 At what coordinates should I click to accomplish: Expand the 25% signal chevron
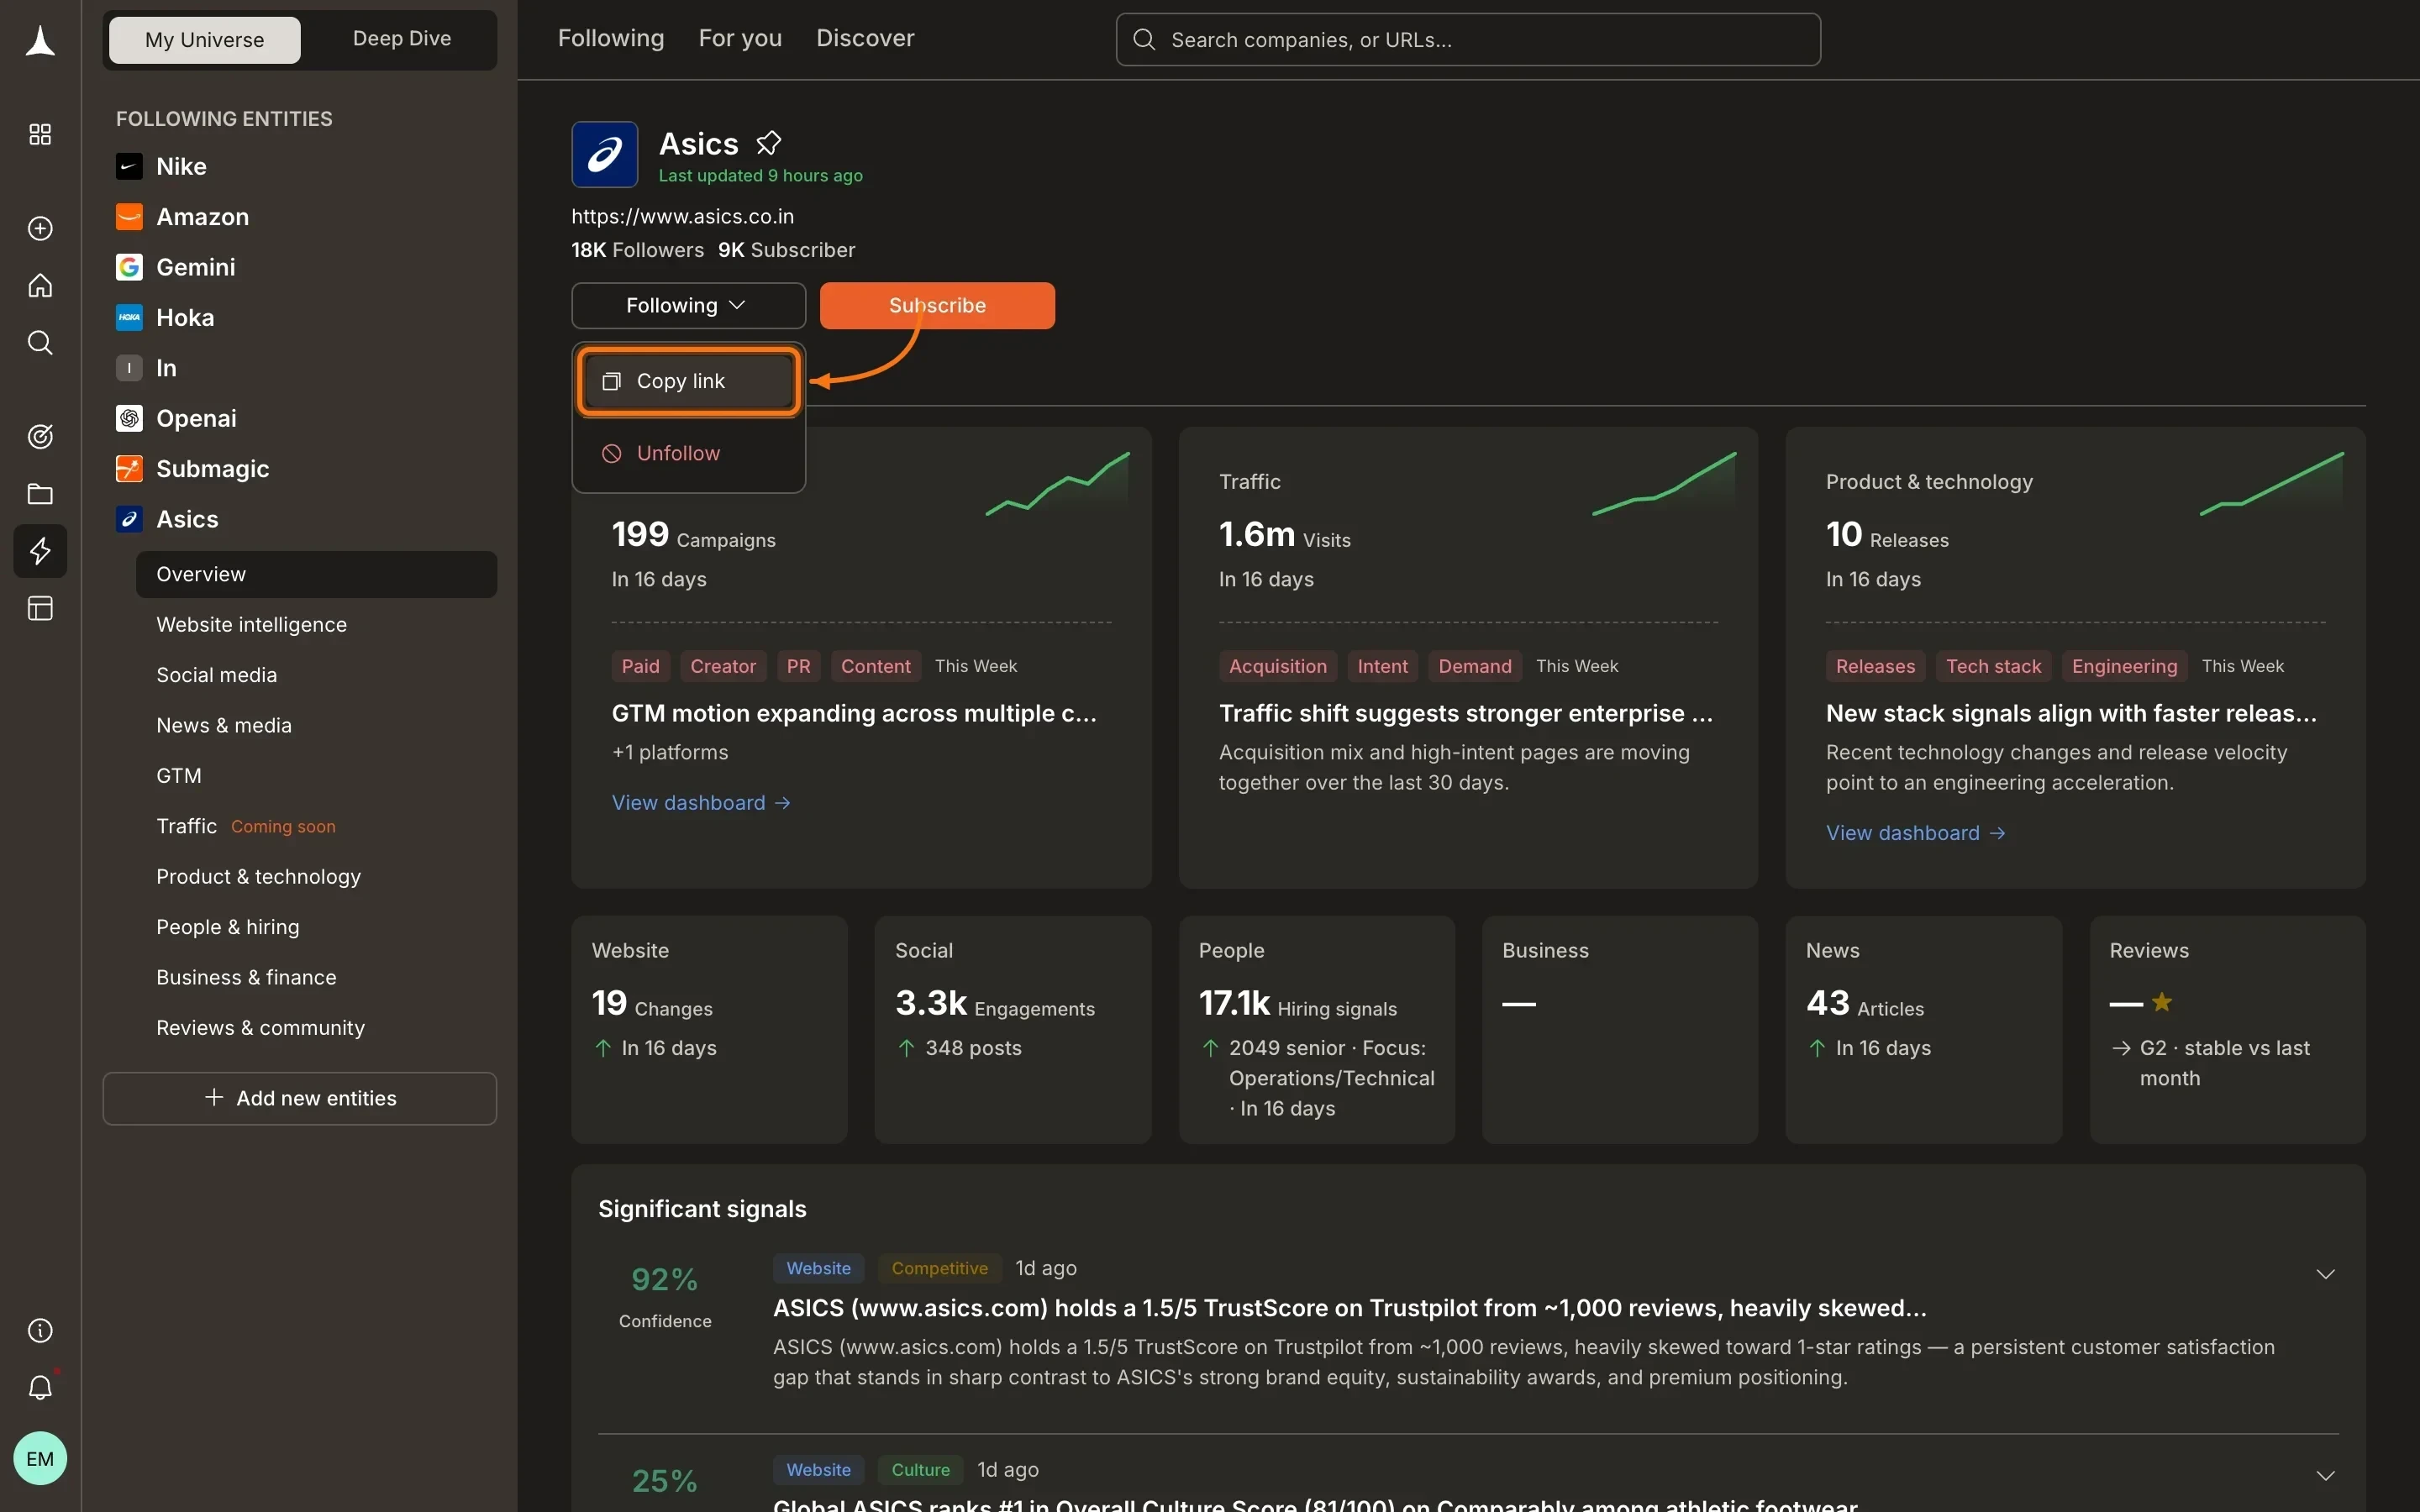2326,1476
